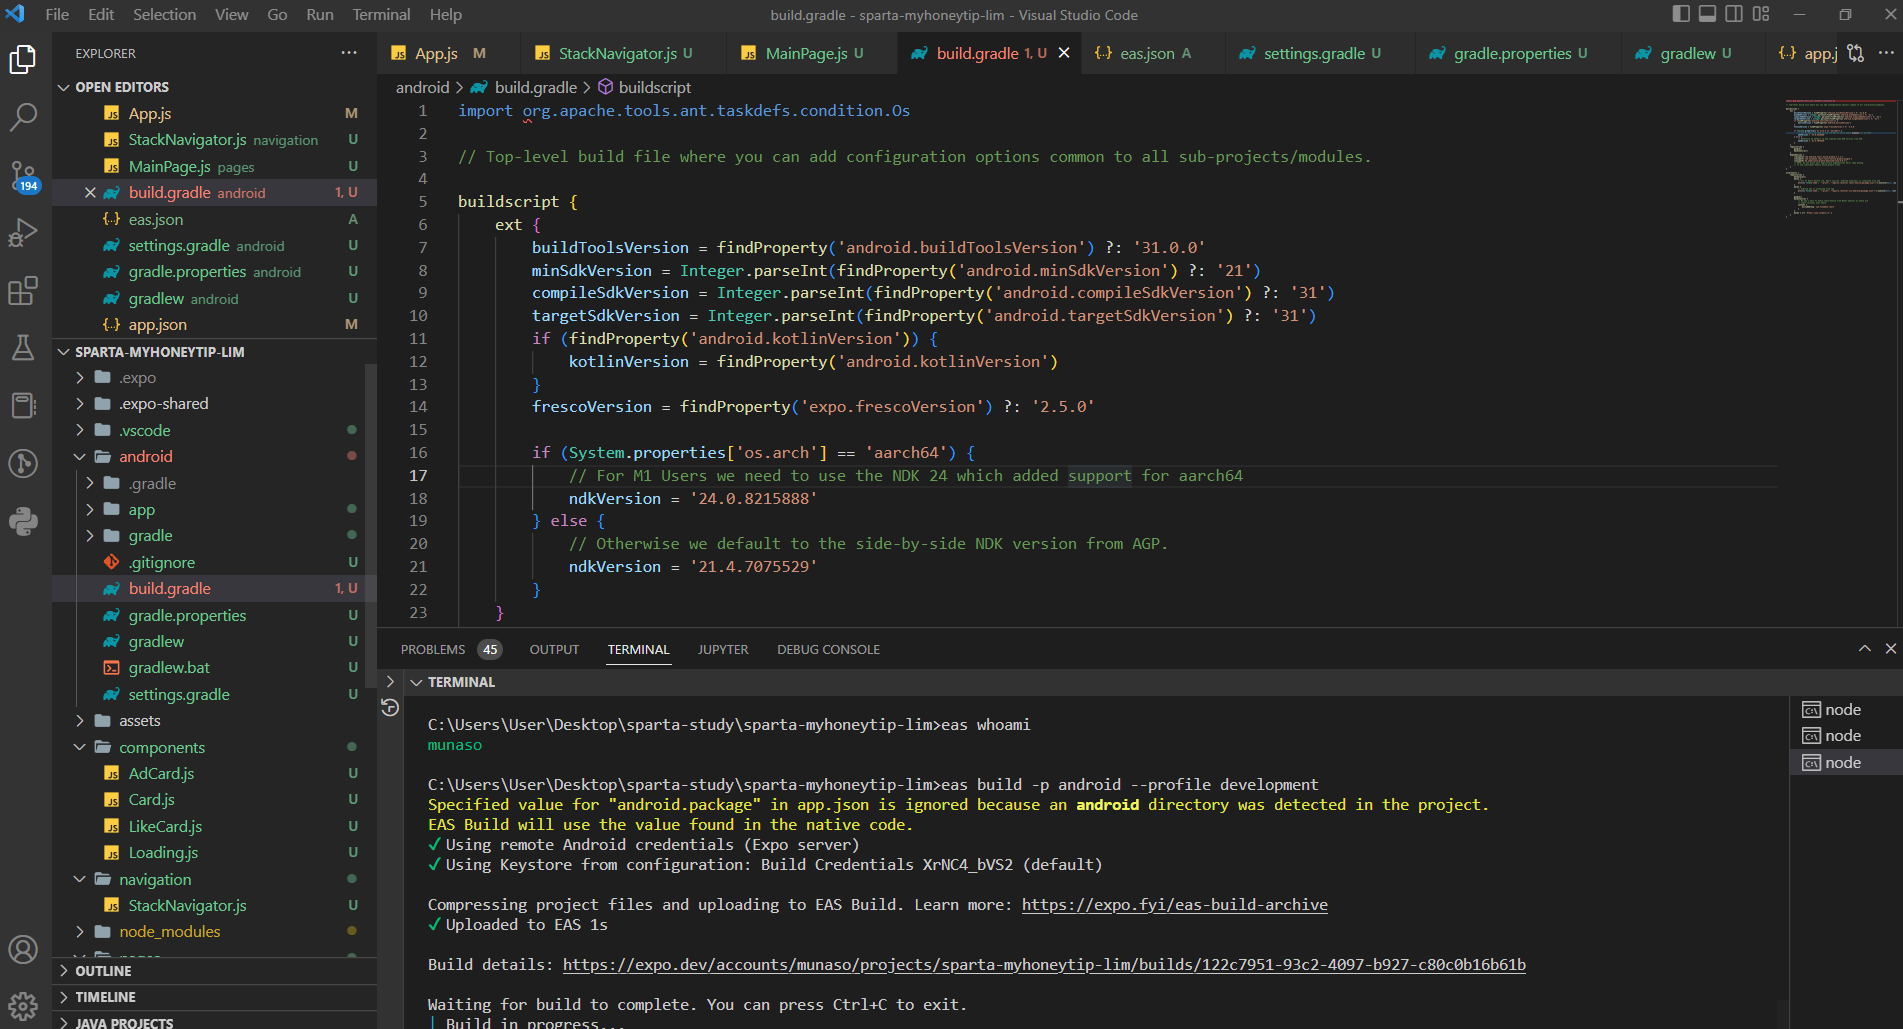Close the bottom panel
Image resolution: width=1903 pixels, height=1029 pixels.
coord(1891,649)
